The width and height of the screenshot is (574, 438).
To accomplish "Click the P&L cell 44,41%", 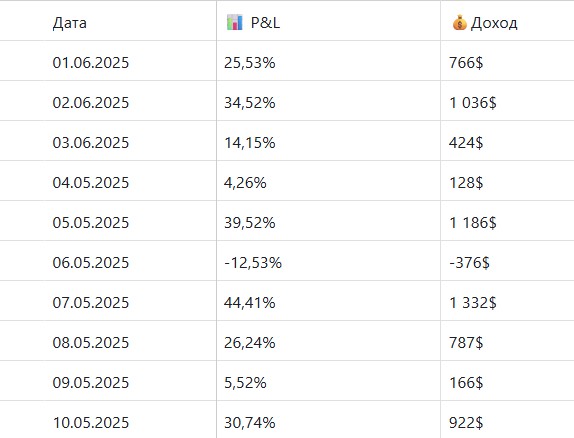I will pos(250,302).
